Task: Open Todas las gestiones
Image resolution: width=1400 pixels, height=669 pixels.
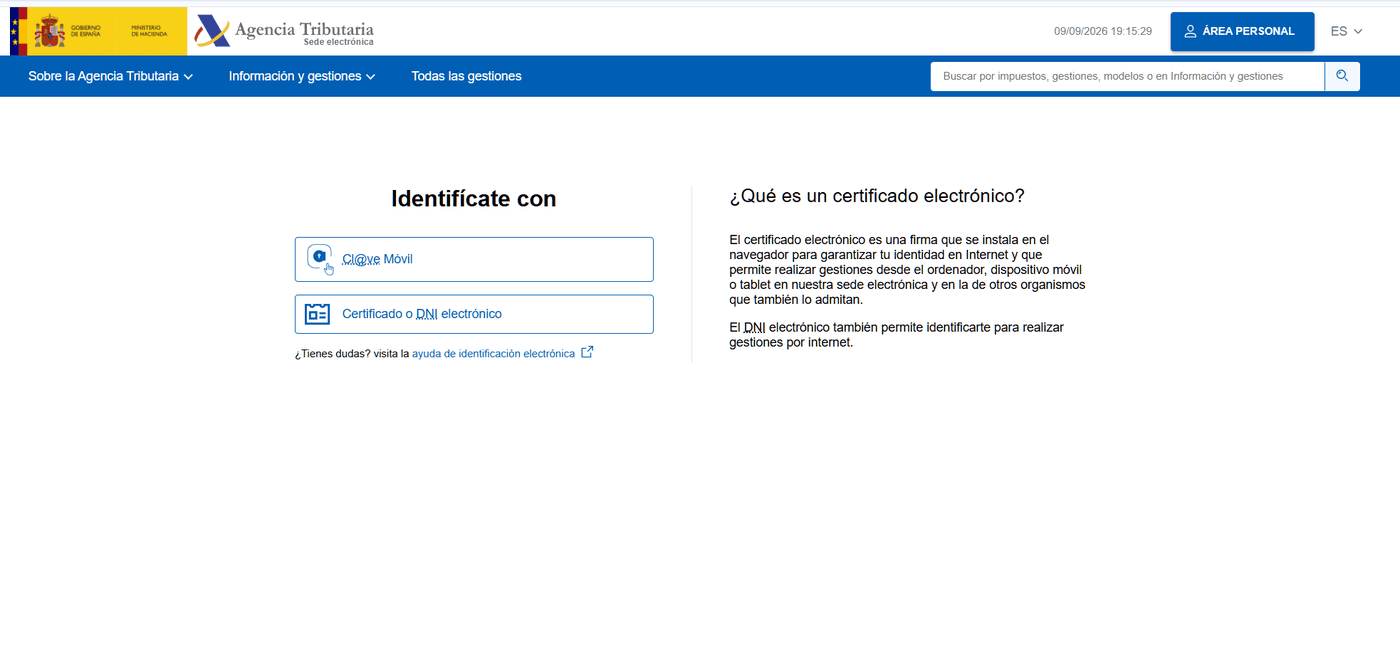Action: [466, 76]
